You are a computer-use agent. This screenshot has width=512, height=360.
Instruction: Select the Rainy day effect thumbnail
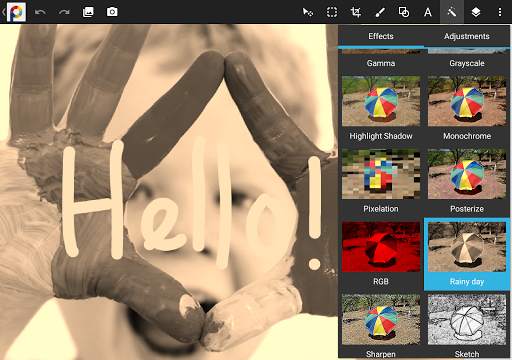(467, 247)
